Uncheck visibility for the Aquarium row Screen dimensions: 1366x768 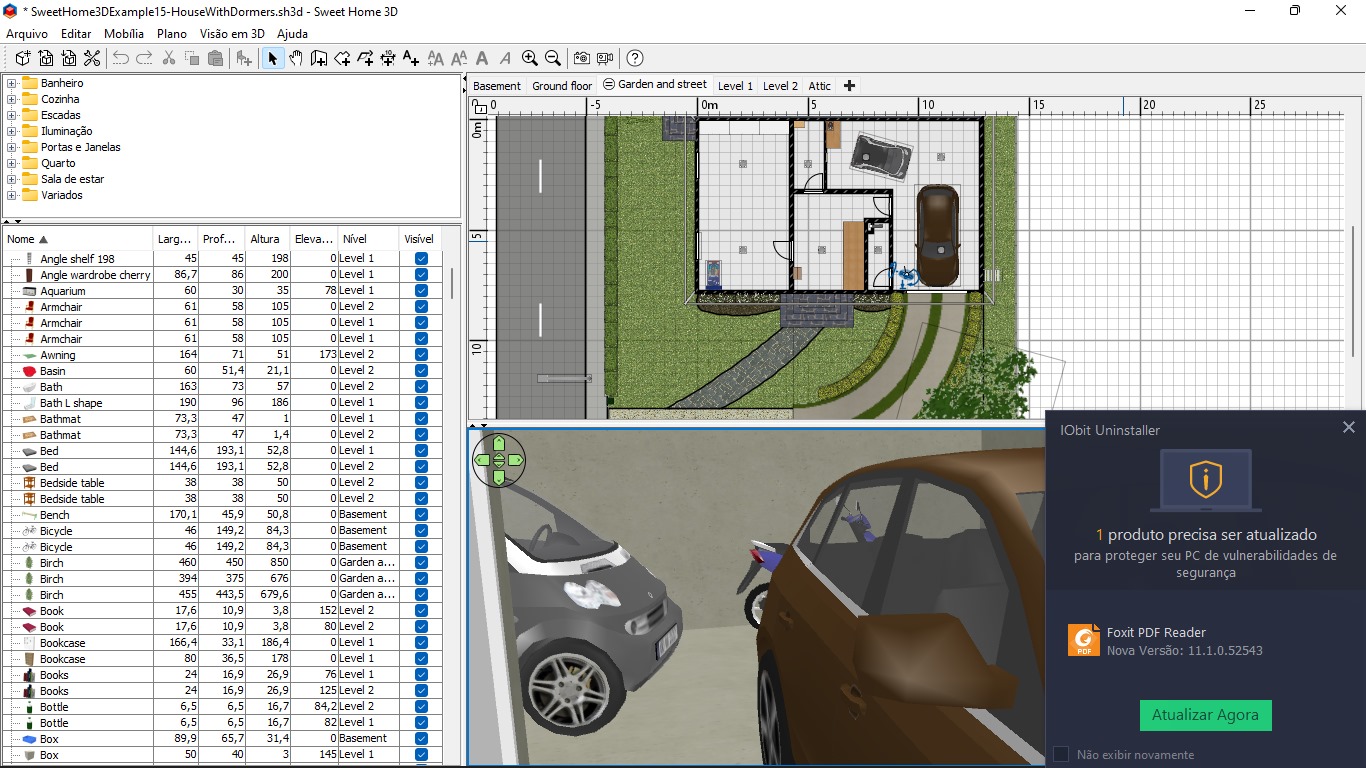421,291
